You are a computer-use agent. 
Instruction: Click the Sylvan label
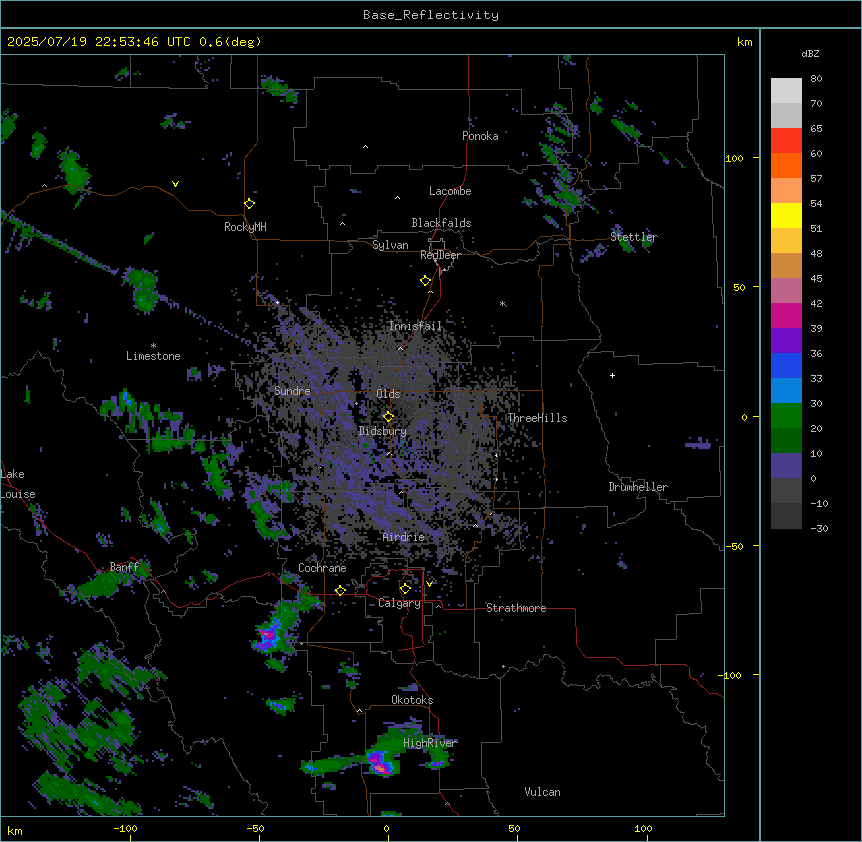click(x=390, y=245)
